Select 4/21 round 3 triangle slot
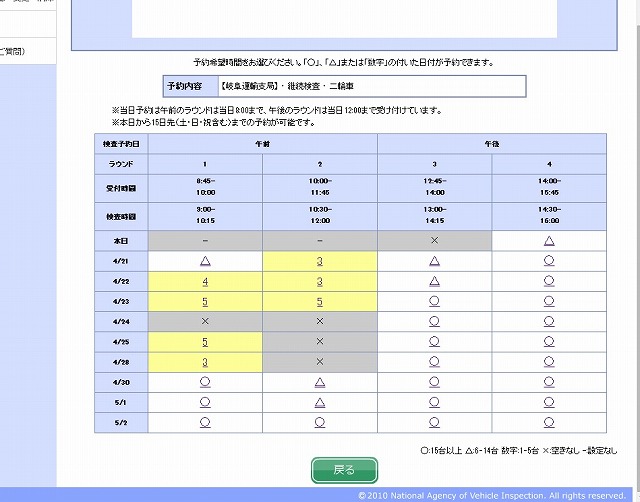 coord(435,261)
